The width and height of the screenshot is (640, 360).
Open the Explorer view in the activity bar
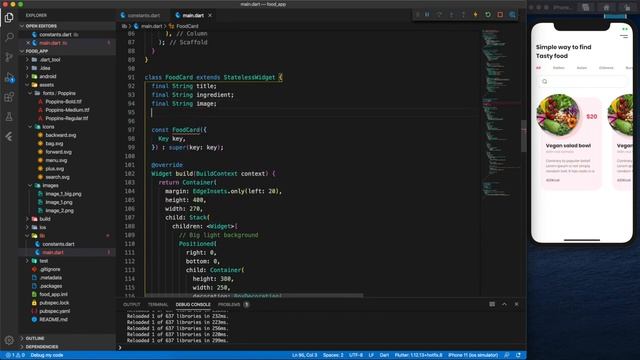(x=9, y=18)
